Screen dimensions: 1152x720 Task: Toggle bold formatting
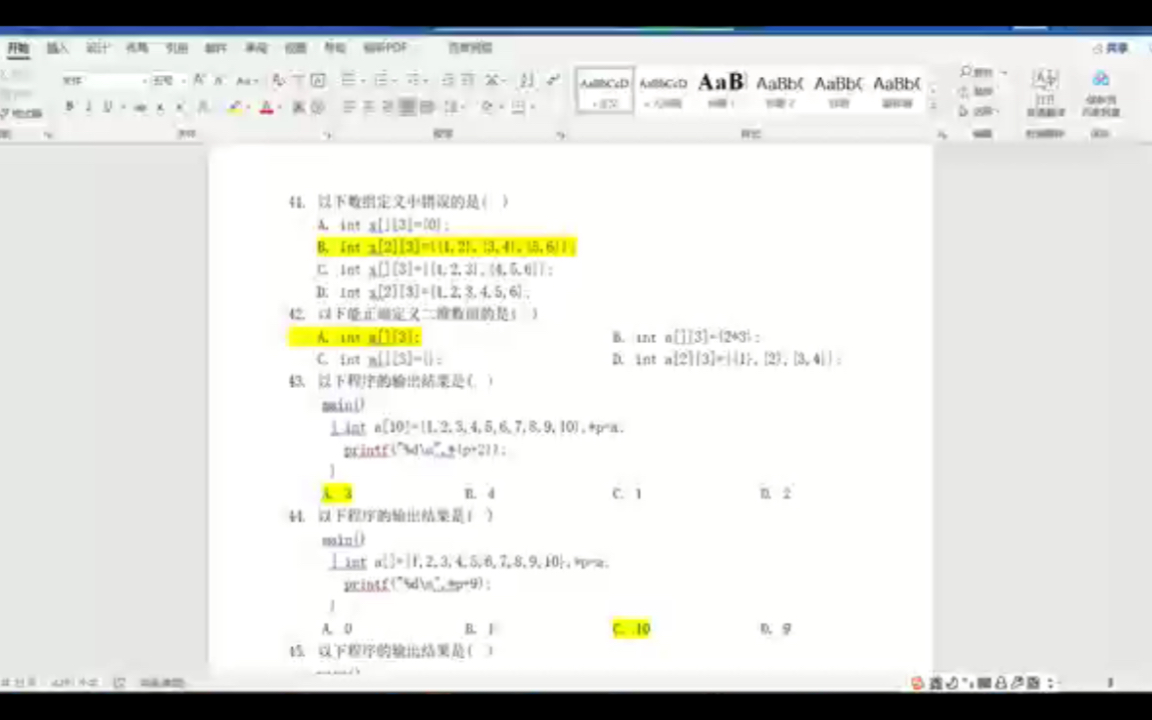[68, 107]
